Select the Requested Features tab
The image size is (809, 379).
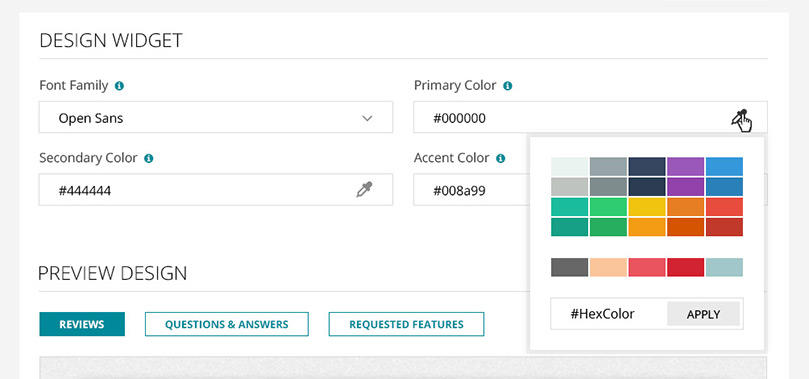pos(407,324)
